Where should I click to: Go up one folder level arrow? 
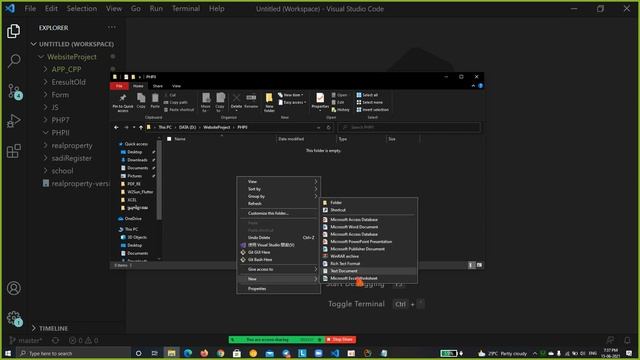pos(141,127)
